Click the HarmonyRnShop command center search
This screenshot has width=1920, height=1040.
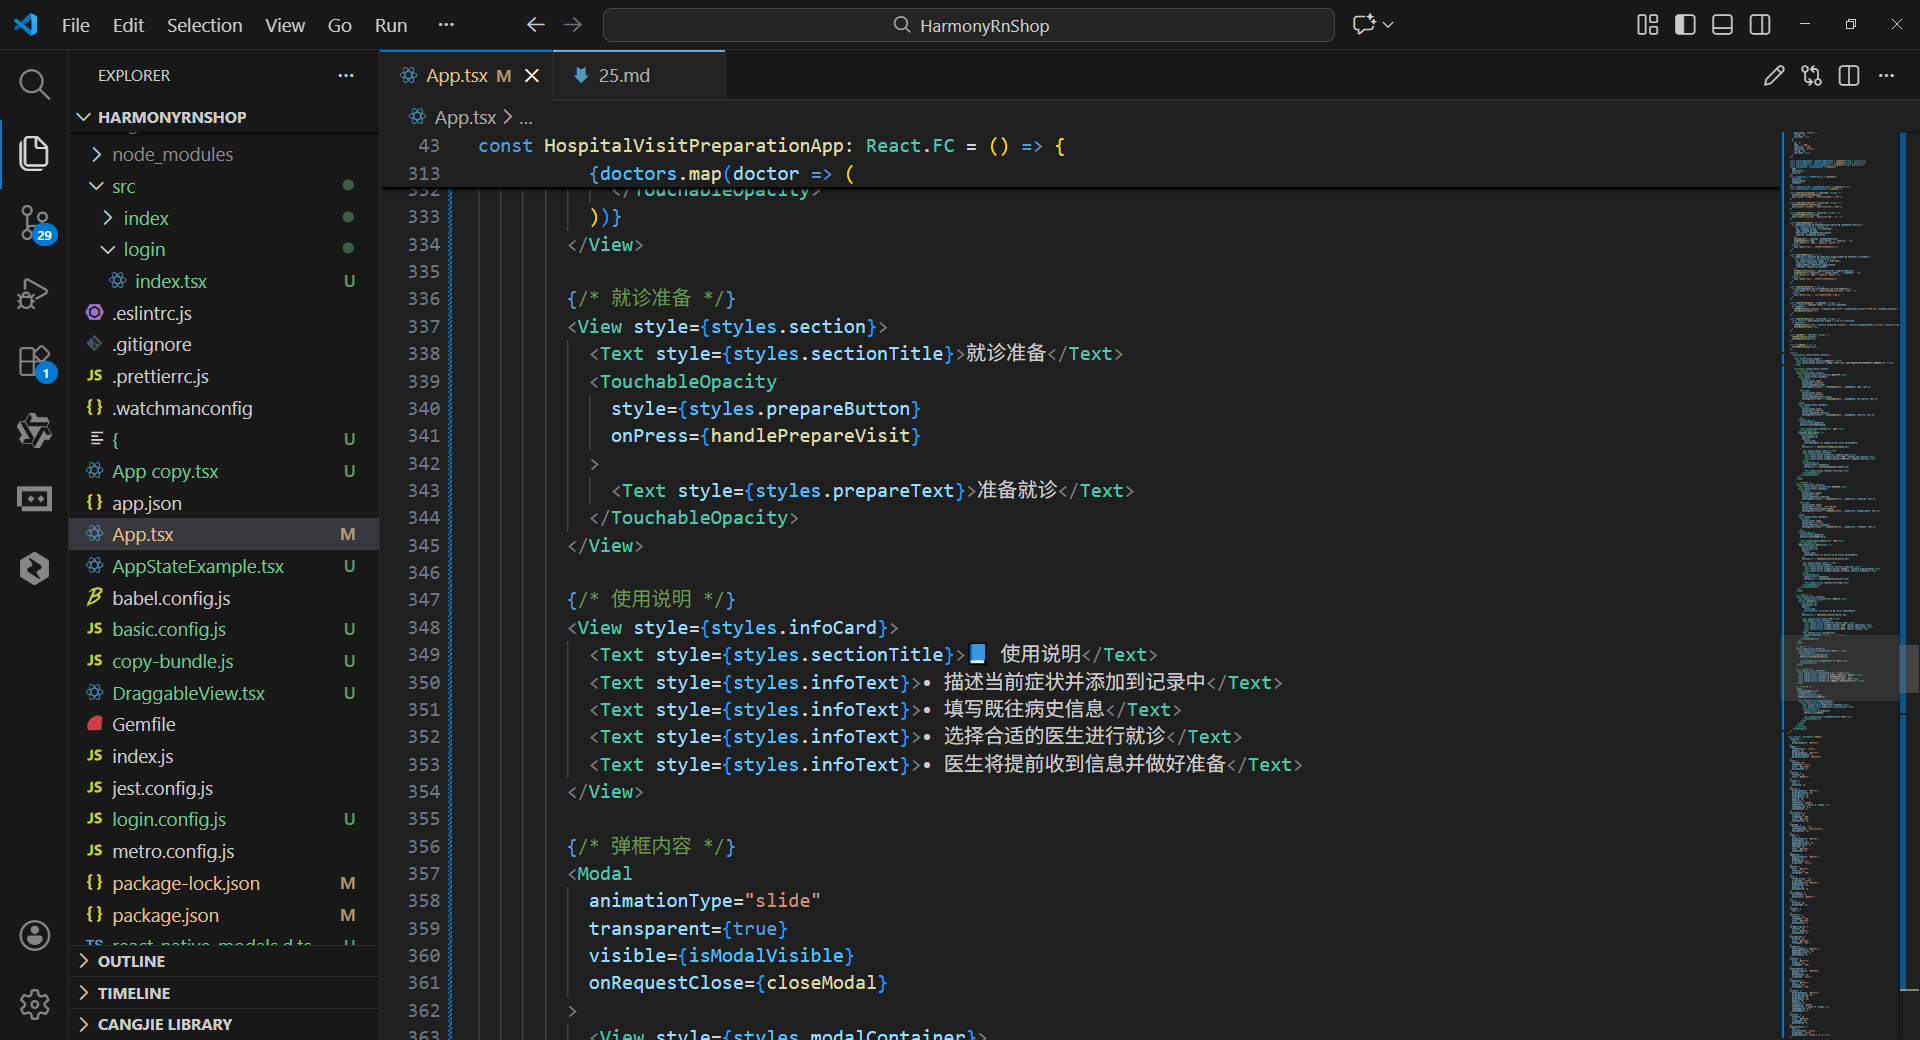969,25
